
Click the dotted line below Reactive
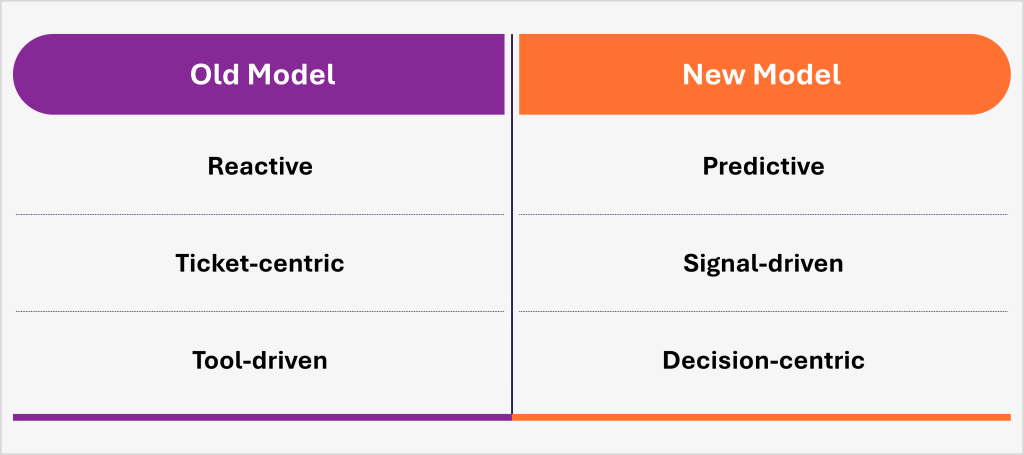[260, 214]
